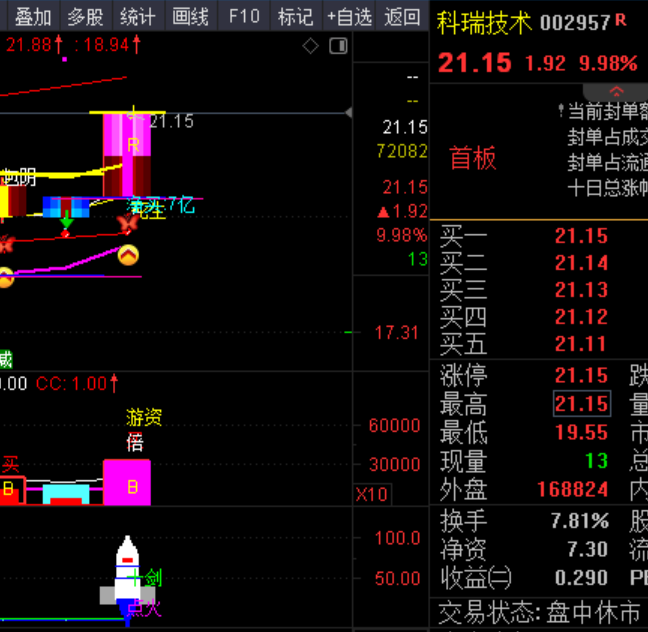Screen dimensions: 648x632
Task: Click the 100.0 lower indicator axis label
Action: coord(397,539)
